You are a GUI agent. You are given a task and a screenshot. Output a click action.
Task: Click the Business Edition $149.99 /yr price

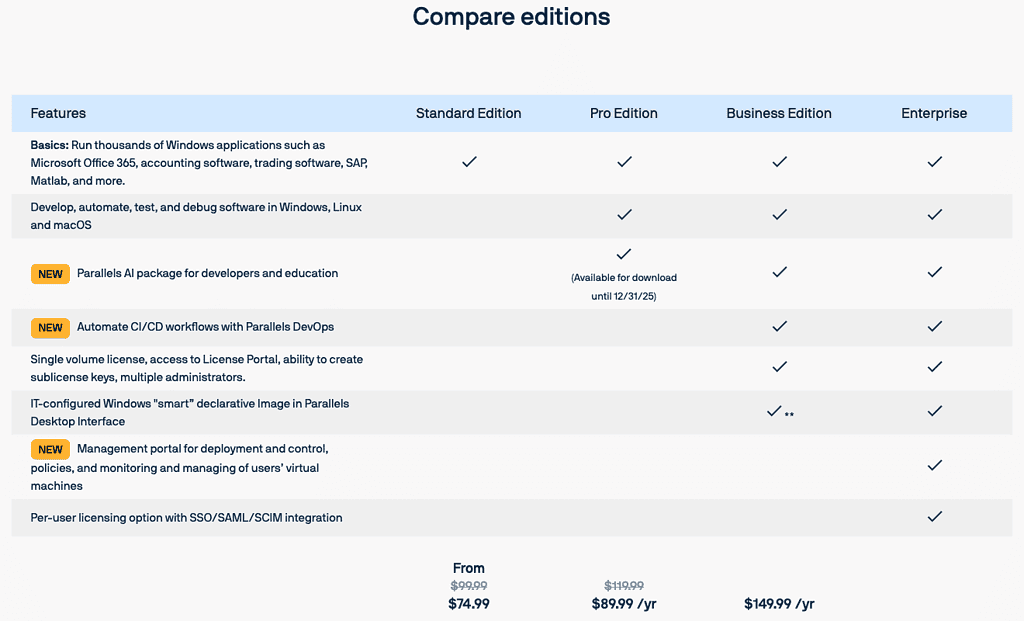pyautogui.click(x=779, y=604)
